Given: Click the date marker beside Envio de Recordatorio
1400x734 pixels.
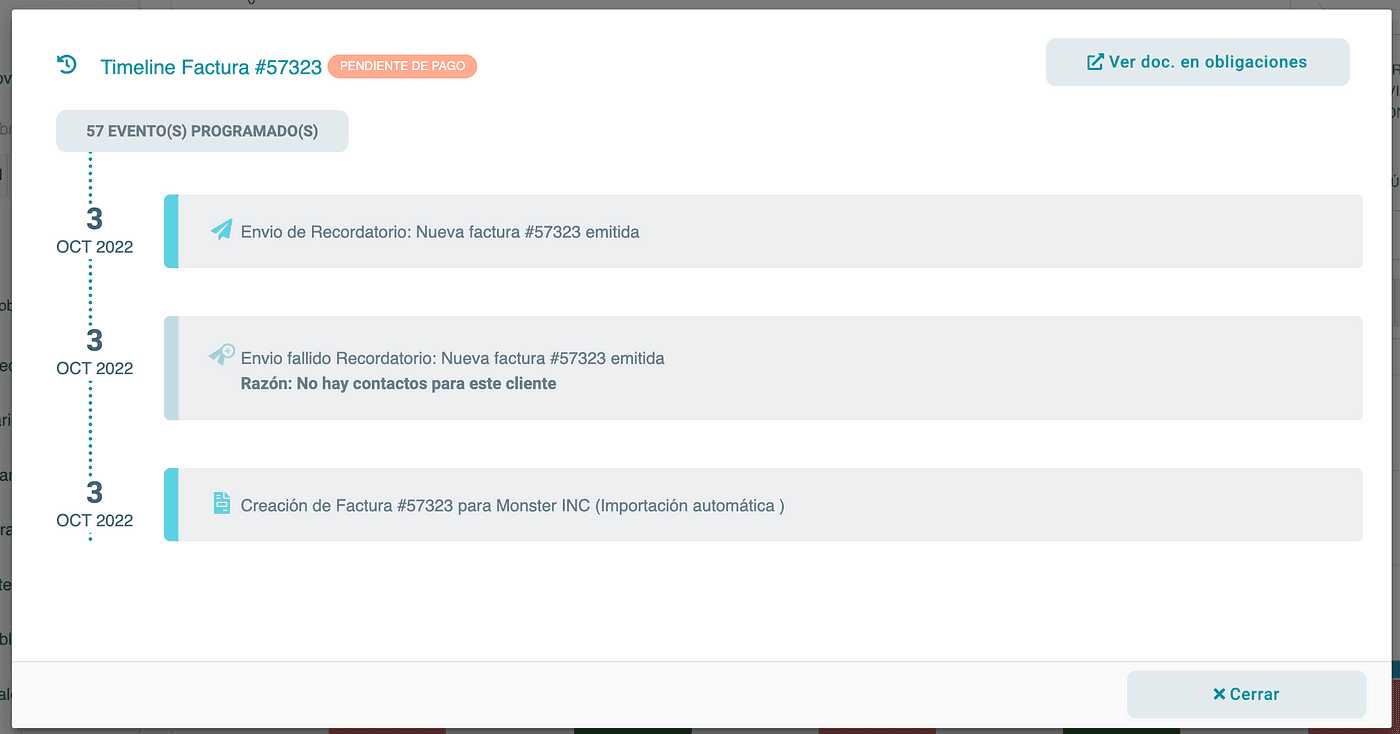Looking at the screenshot, I should [94, 230].
